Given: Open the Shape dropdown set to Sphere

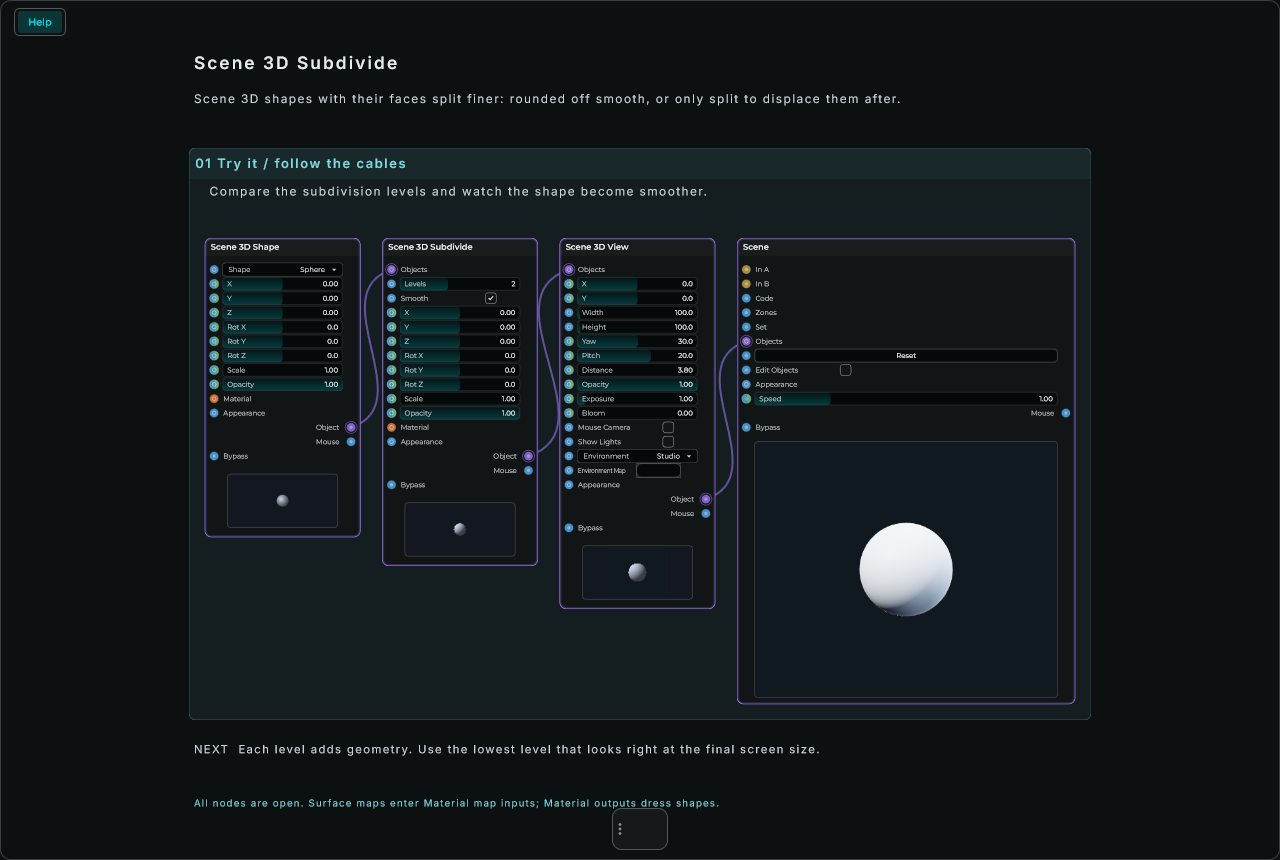Looking at the screenshot, I should click(x=283, y=270).
